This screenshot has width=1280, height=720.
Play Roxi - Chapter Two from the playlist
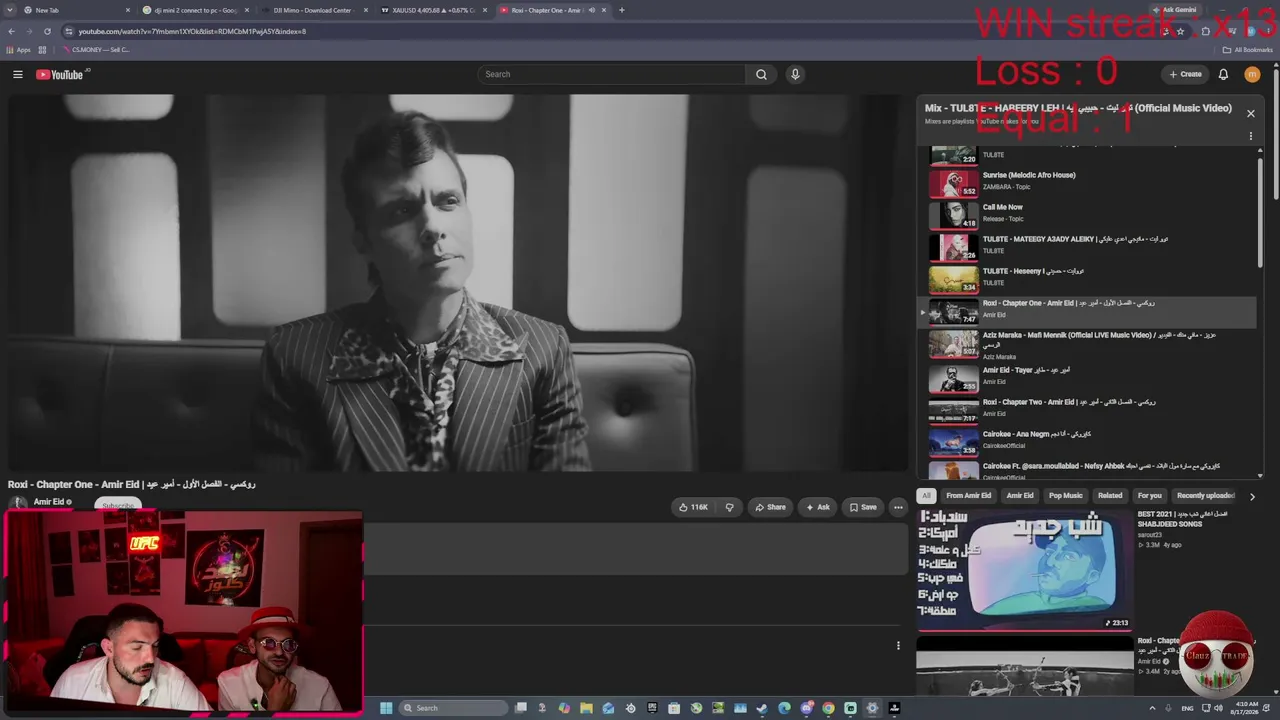(x=1088, y=409)
